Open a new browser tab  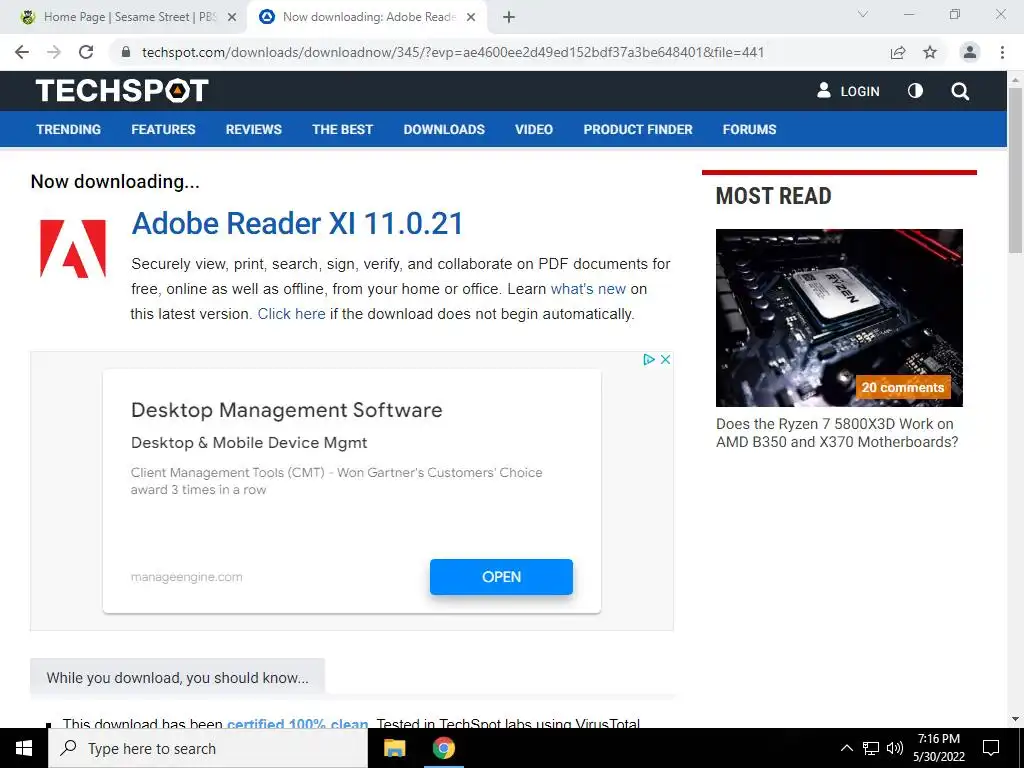(509, 18)
